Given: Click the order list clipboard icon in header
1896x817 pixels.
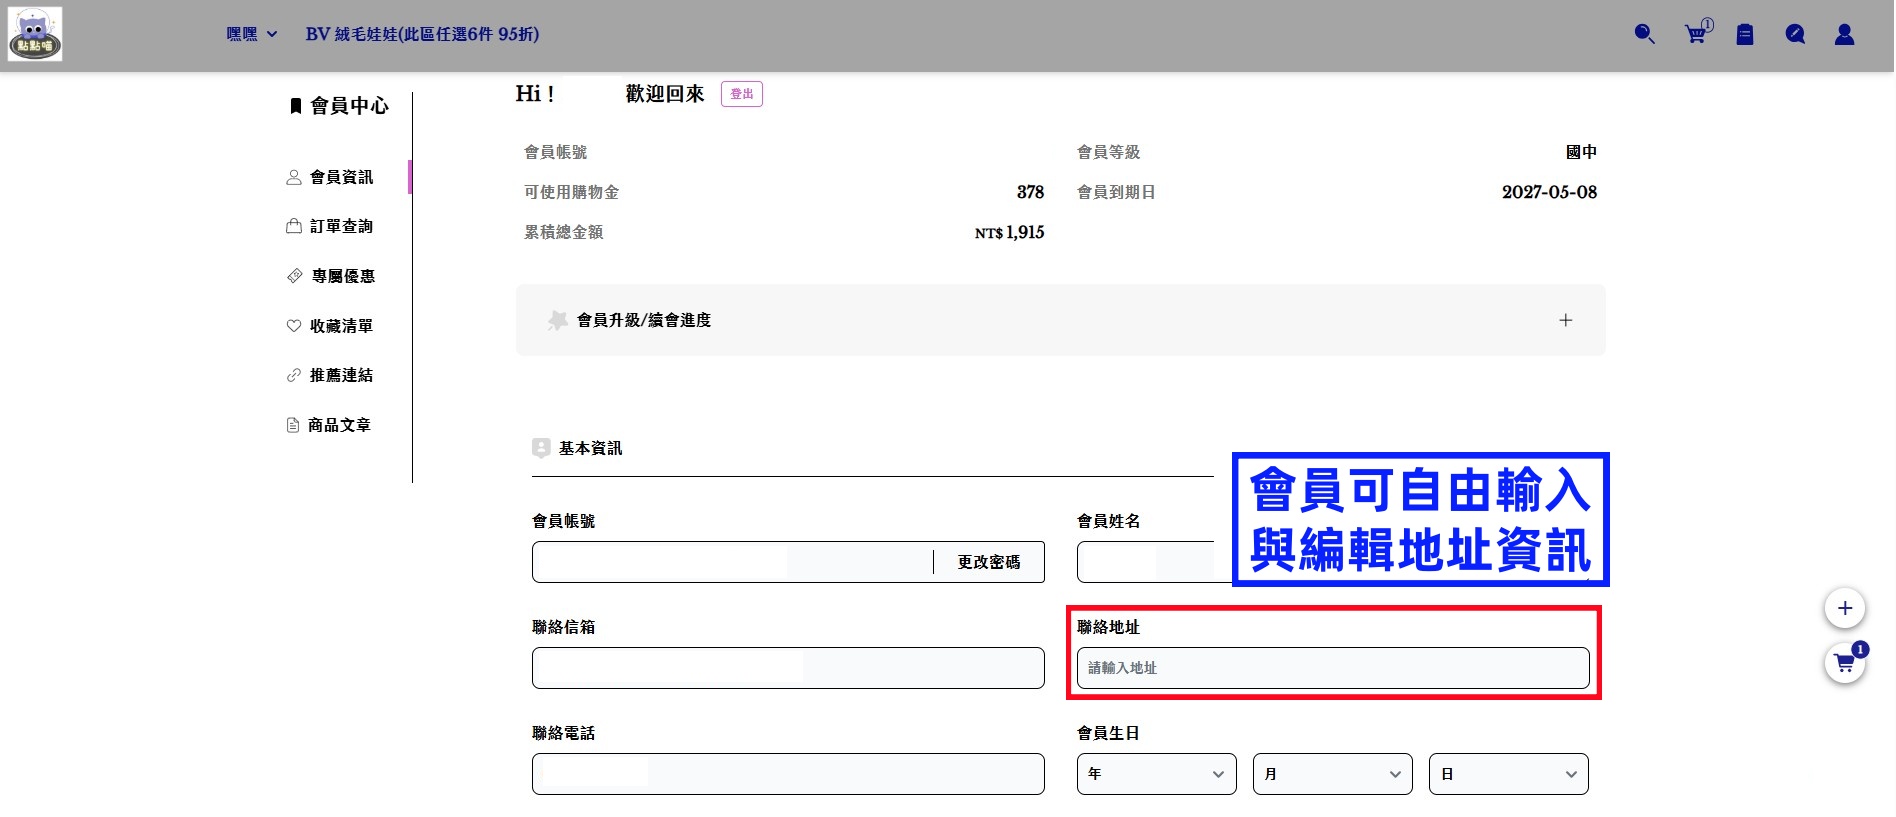Looking at the screenshot, I should [x=1745, y=35].
